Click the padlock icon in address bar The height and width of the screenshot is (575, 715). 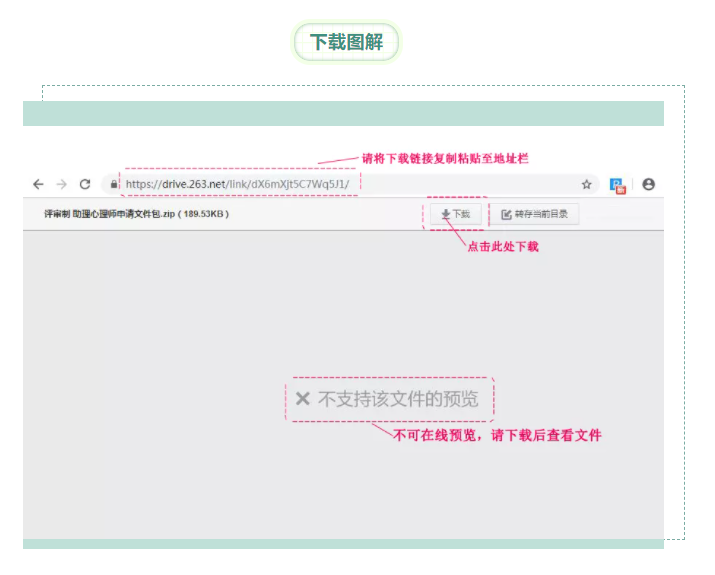(114, 184)
